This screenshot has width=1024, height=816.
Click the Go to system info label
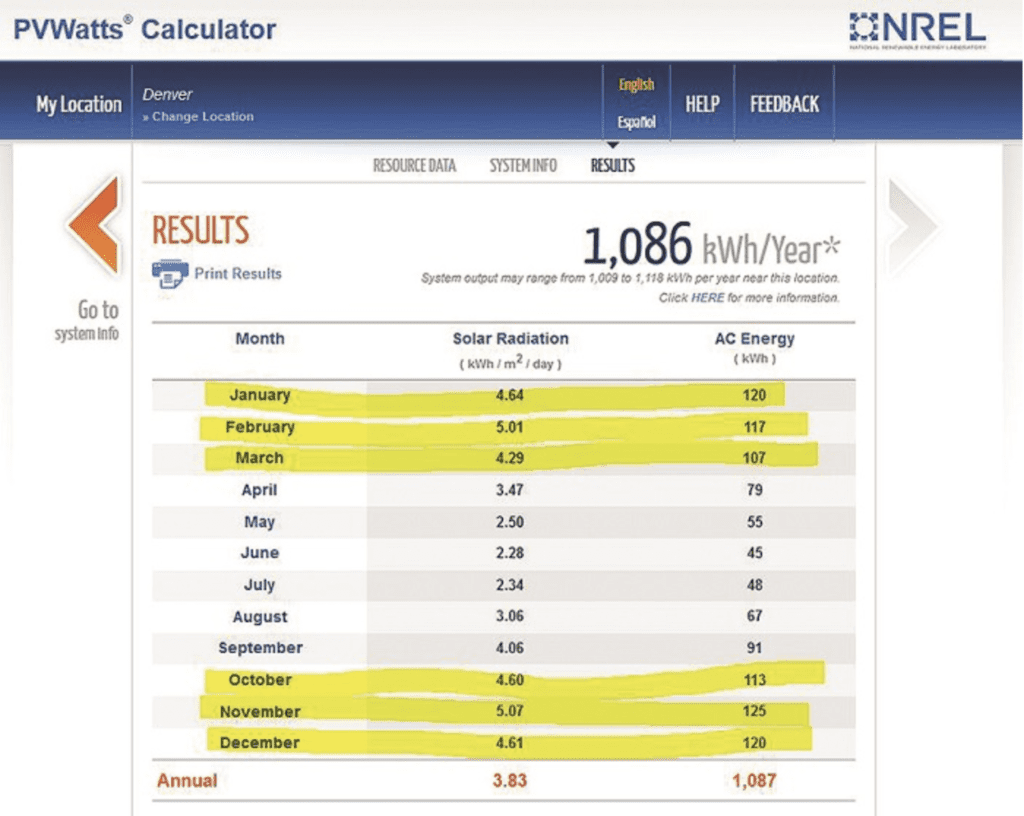click(x=87, y=321)
